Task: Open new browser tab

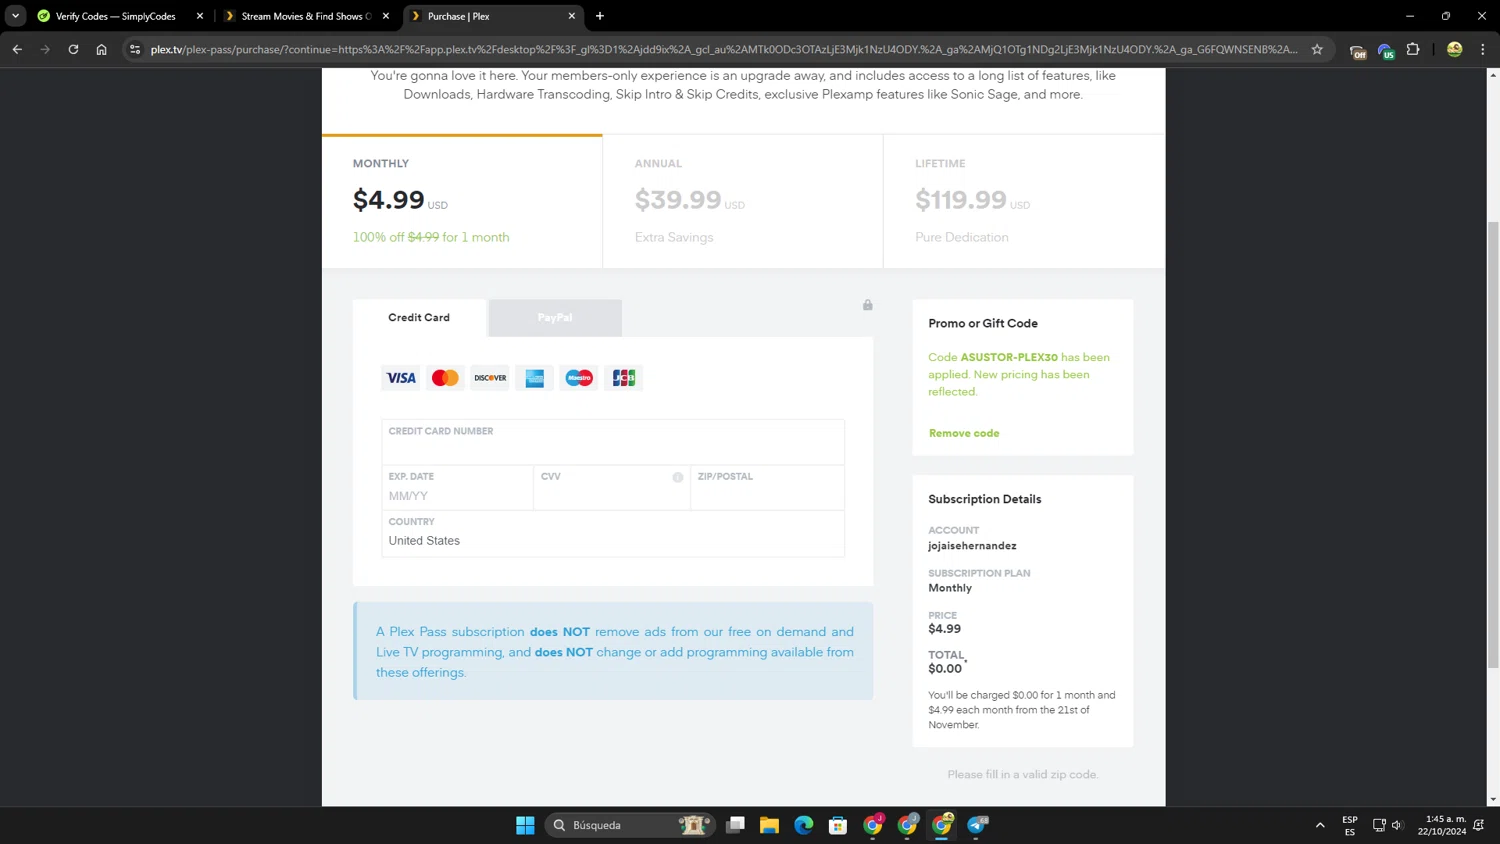Action: coord(600,16)
